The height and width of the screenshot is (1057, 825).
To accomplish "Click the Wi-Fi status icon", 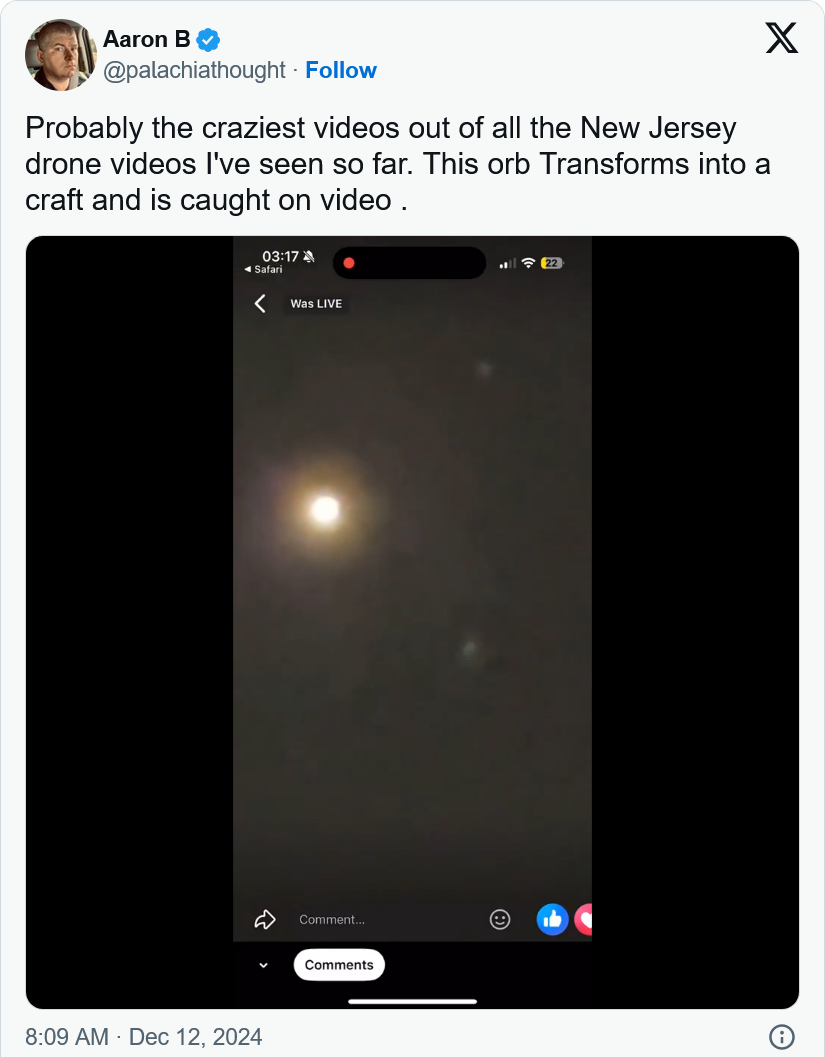I will click(527, 263).
